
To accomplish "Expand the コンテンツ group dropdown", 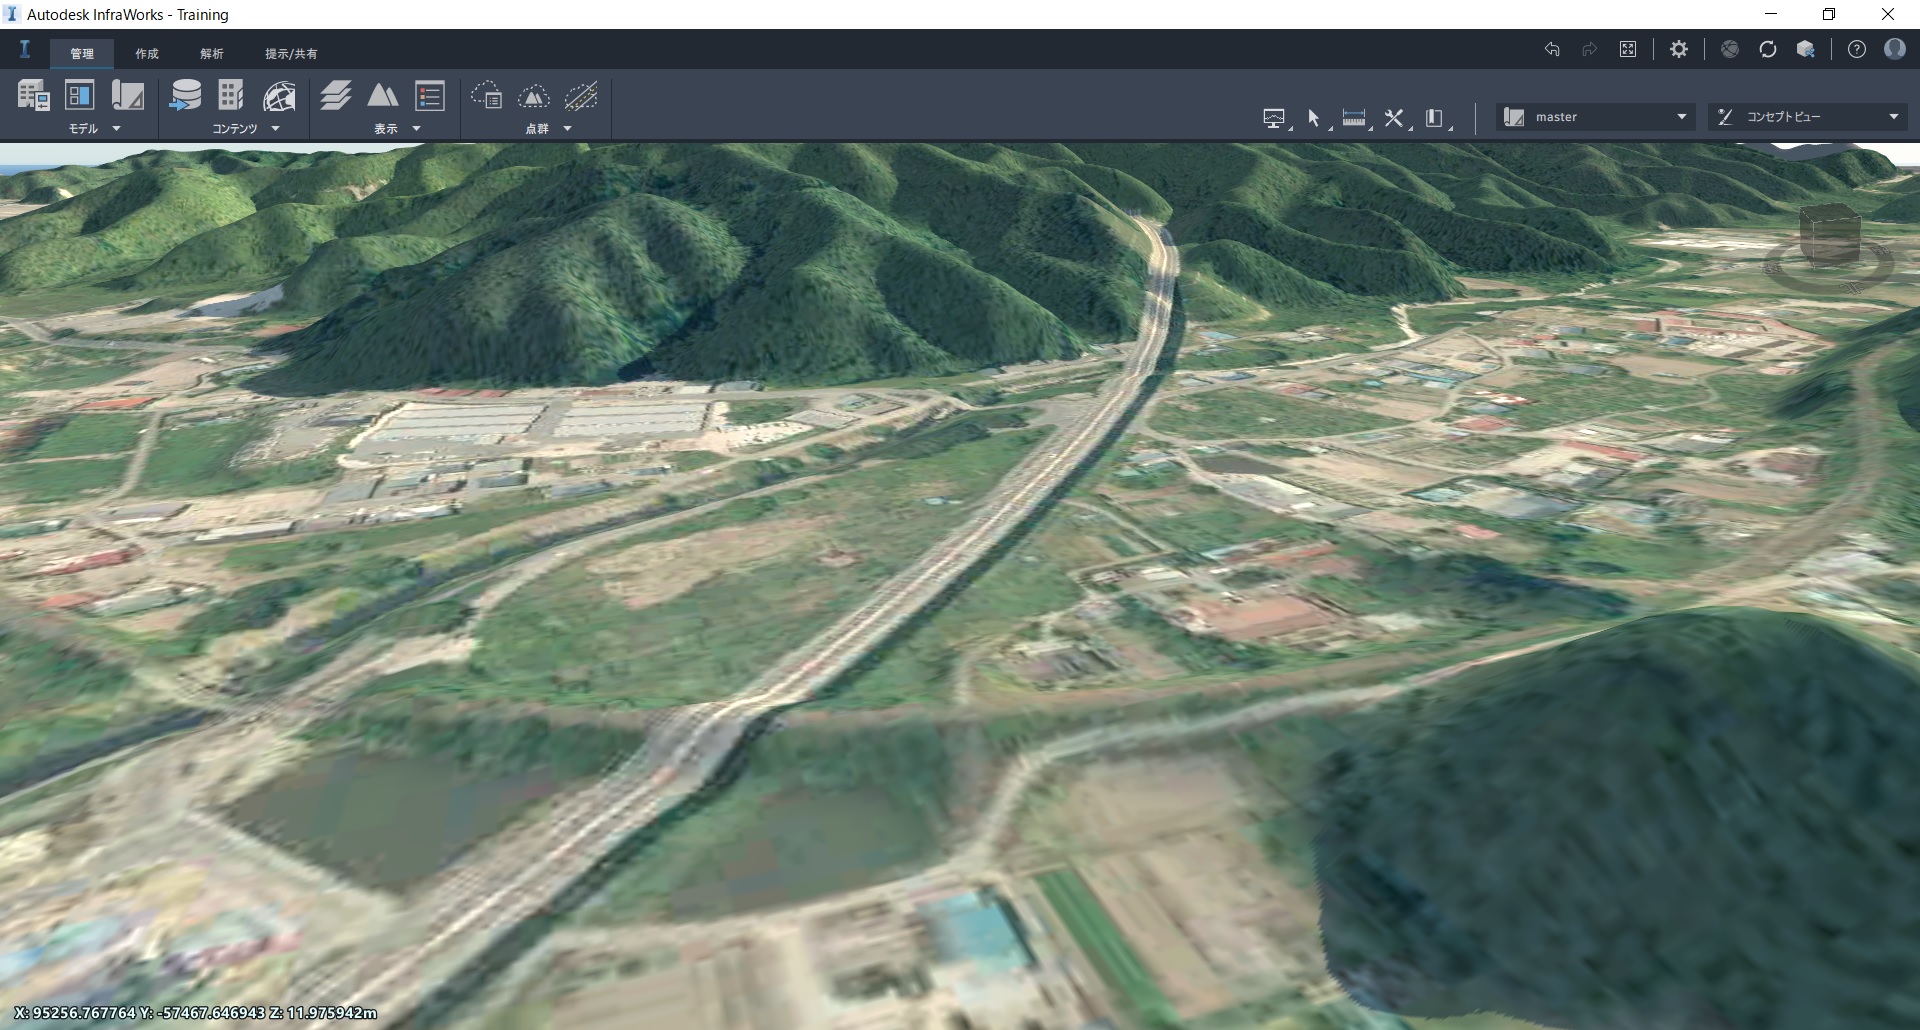I will [275, 129].
